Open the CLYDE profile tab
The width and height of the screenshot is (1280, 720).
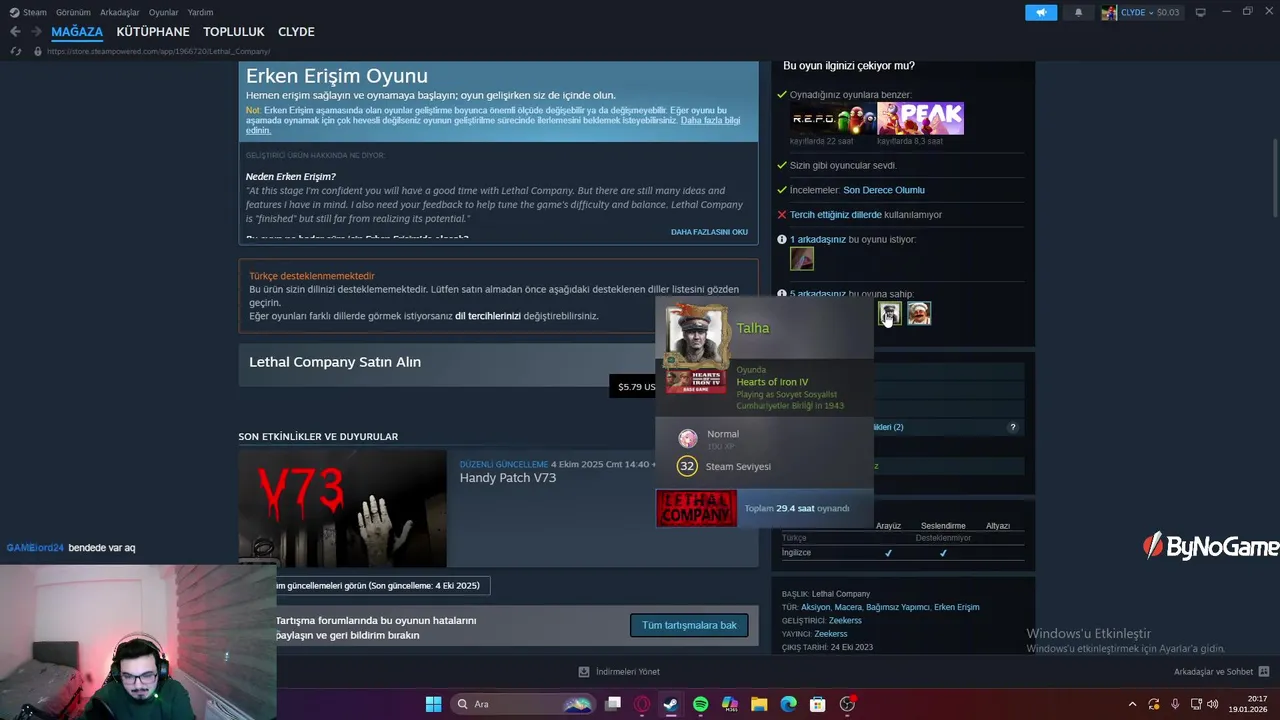point(296,32)
